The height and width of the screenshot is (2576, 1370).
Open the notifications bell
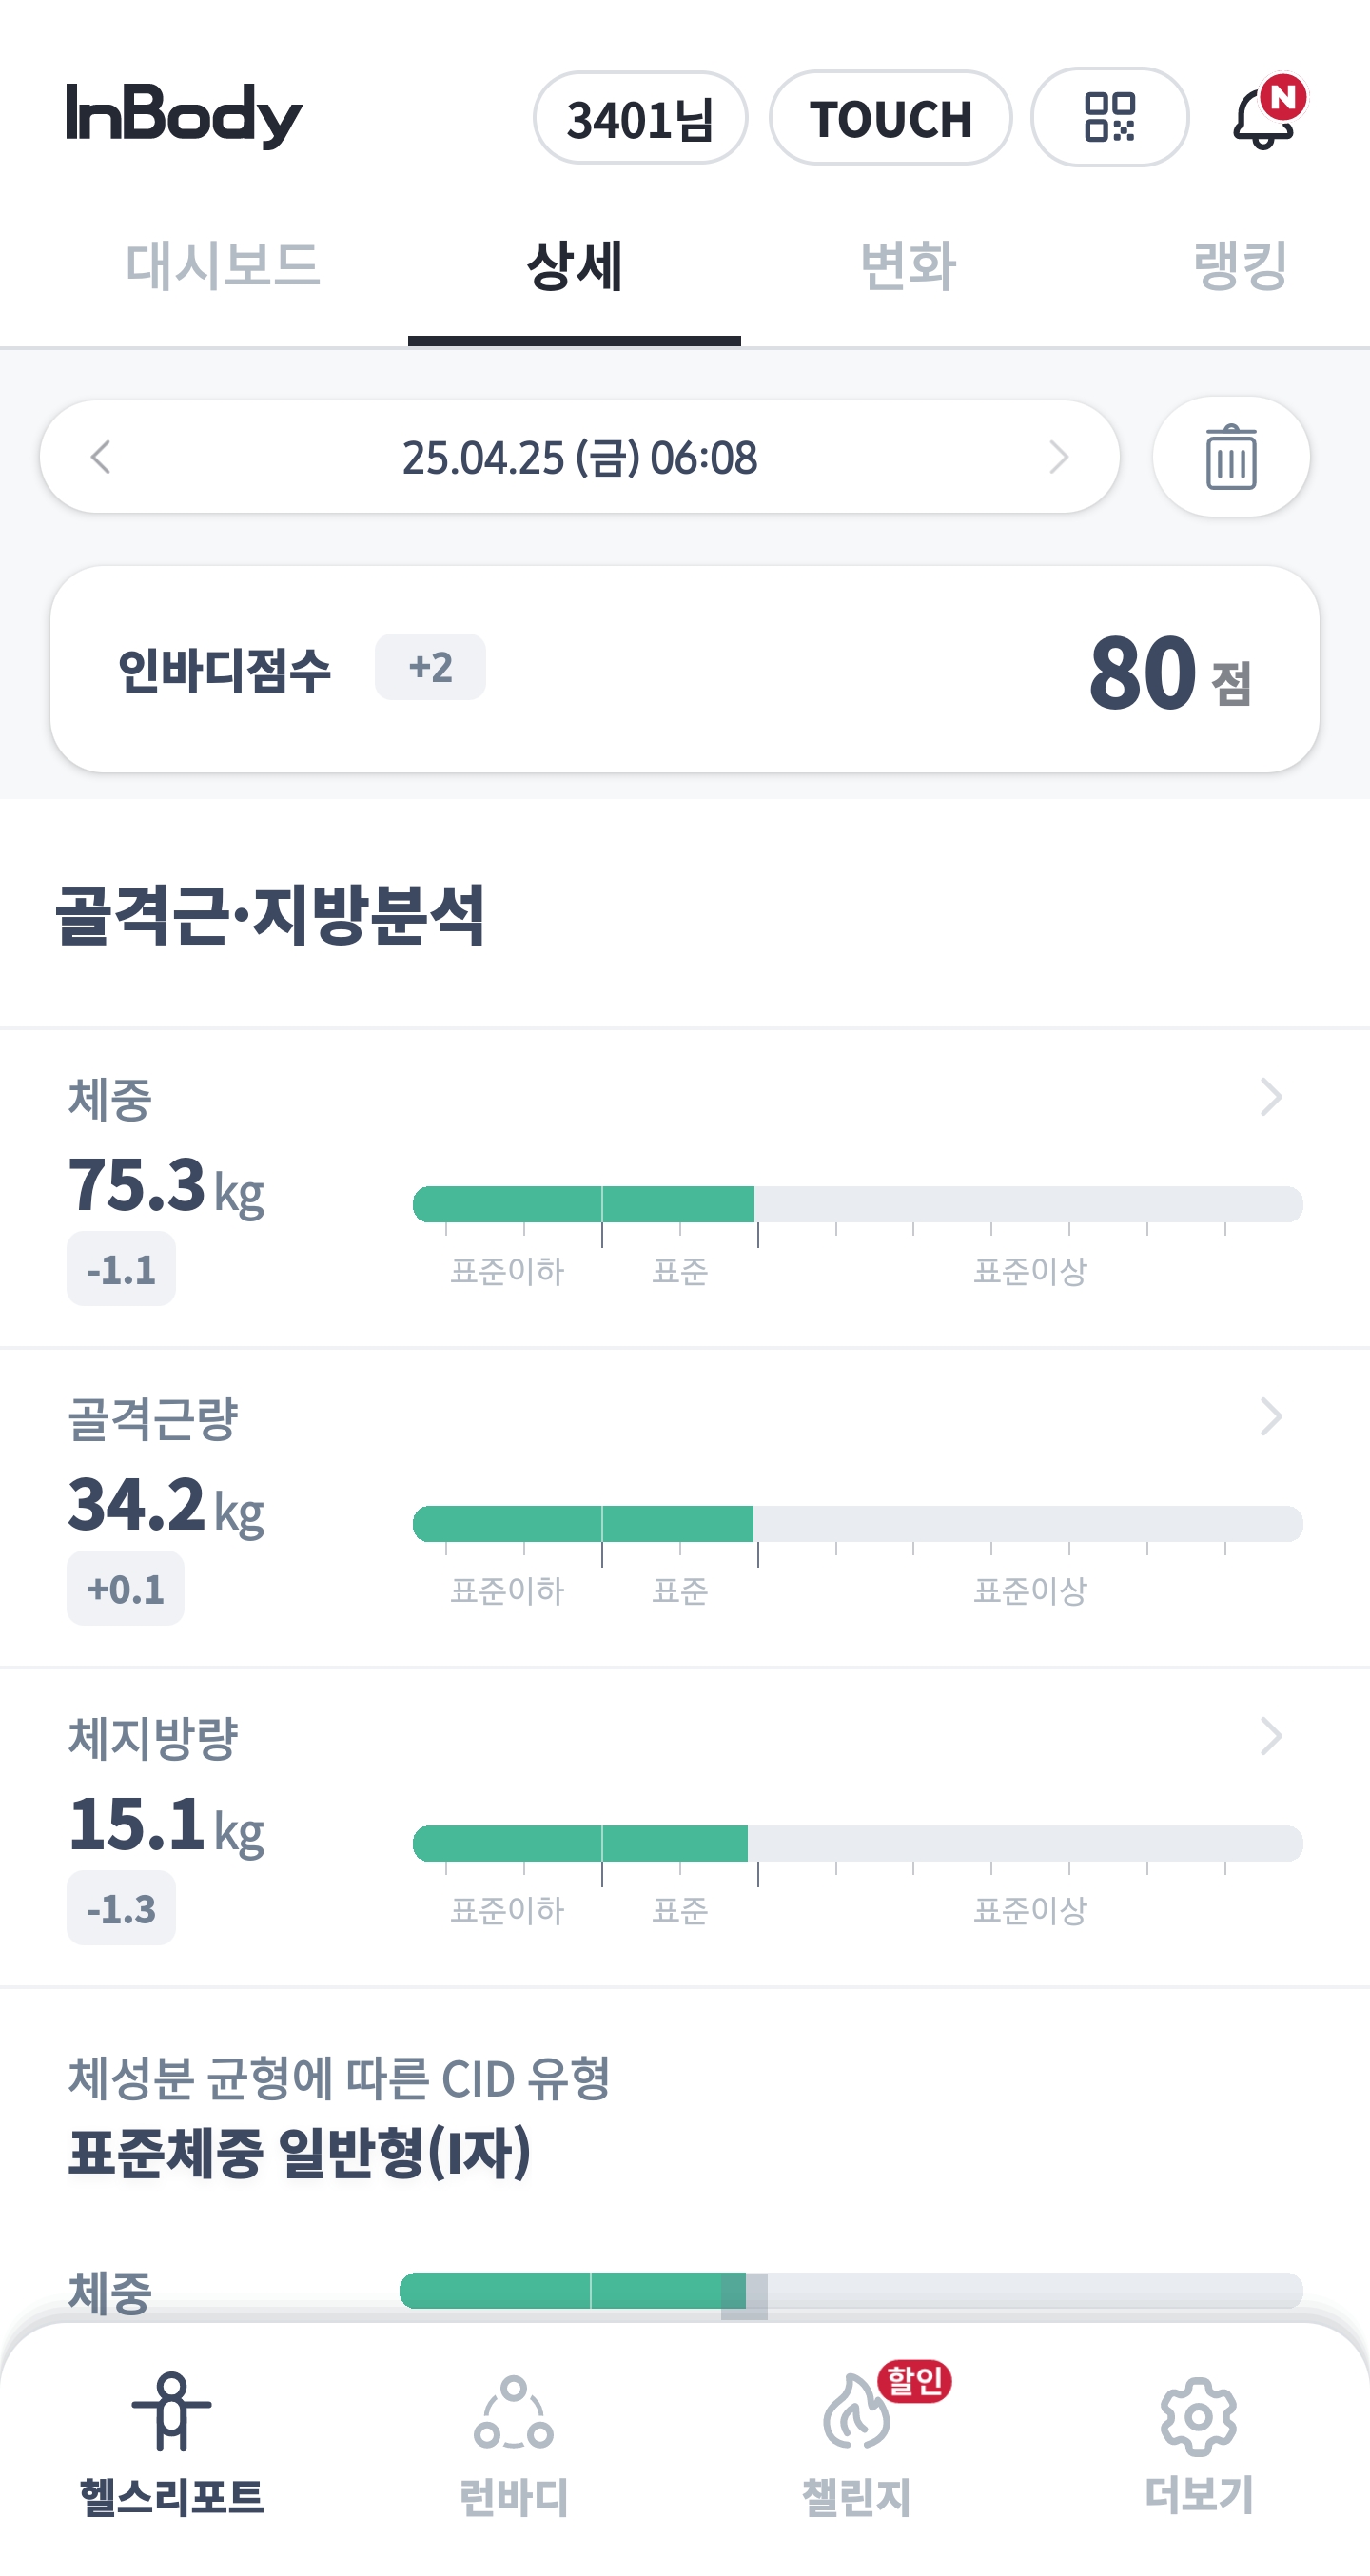[x=1265, y=117]
